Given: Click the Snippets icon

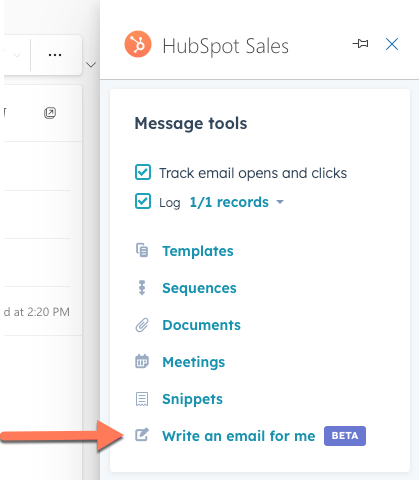Looking at the screenshot, I should 142,399.
